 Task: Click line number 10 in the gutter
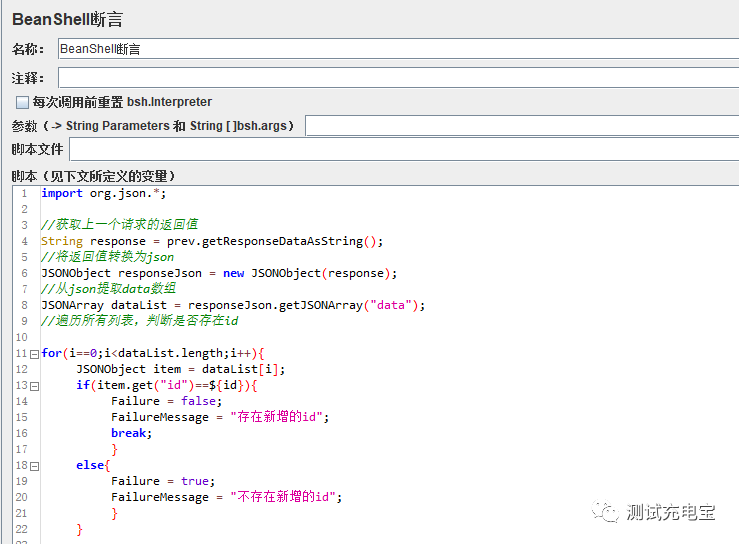22,338
